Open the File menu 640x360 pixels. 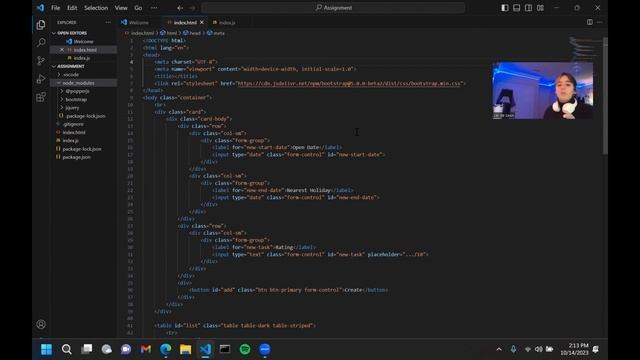[x=56, y=8]
